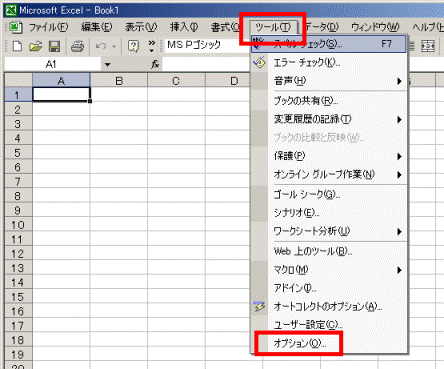
Task: Click the Name Box showing A1
Action: pyautogui.click(x=53, y=64)
